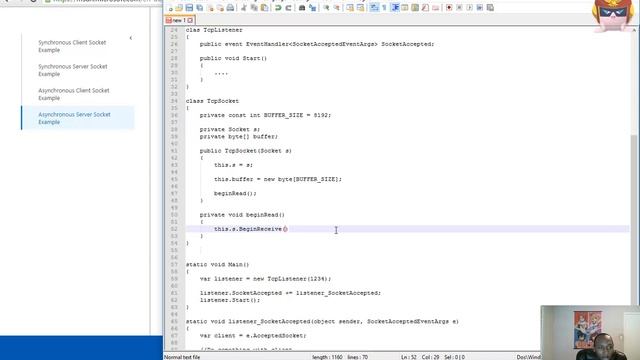This screenshot has height=360, width=640.
Task: Click line number 52 in the margin
Action: (174, 229)
